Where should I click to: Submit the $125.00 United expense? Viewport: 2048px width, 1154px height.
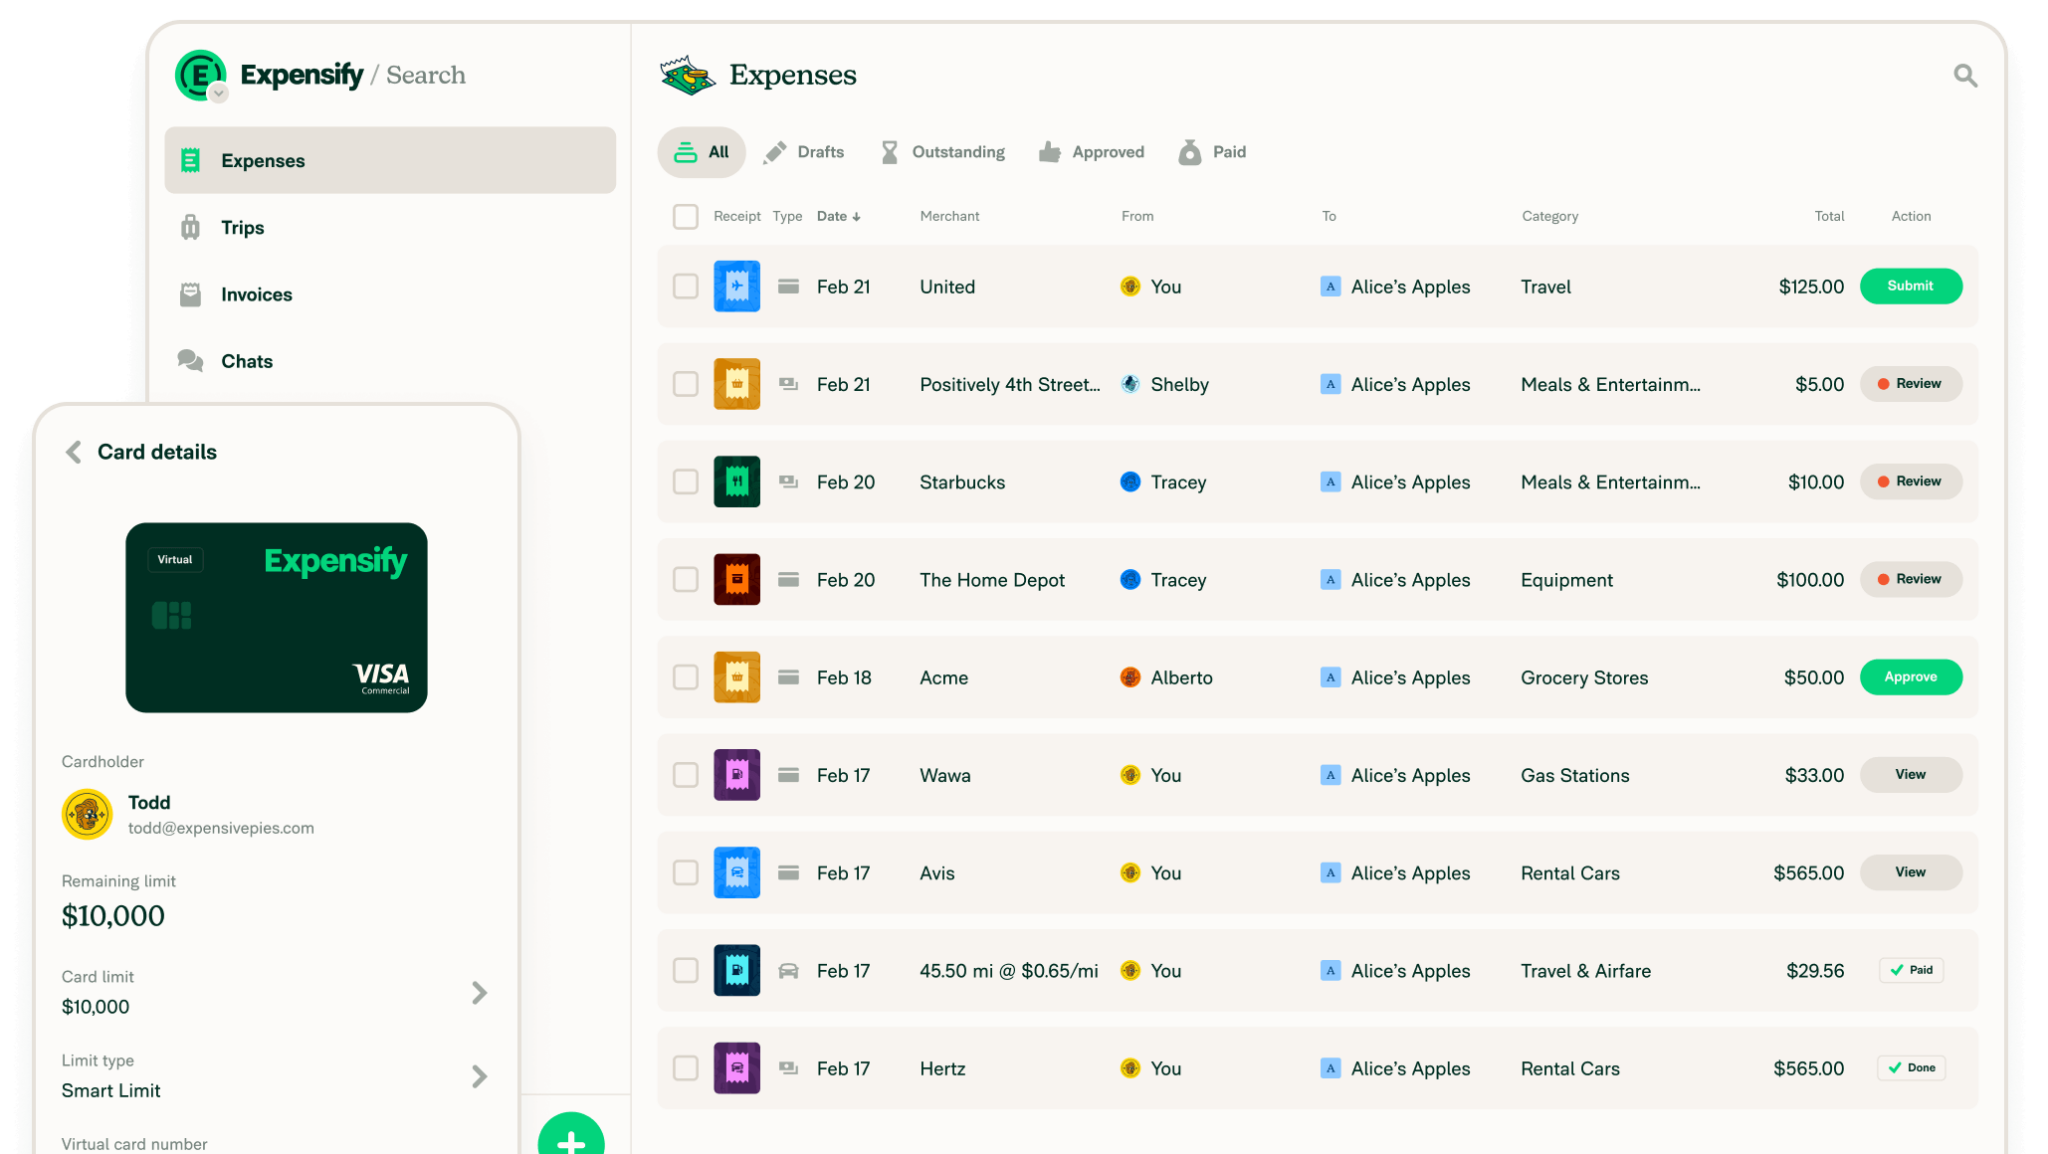[1910, 286]
